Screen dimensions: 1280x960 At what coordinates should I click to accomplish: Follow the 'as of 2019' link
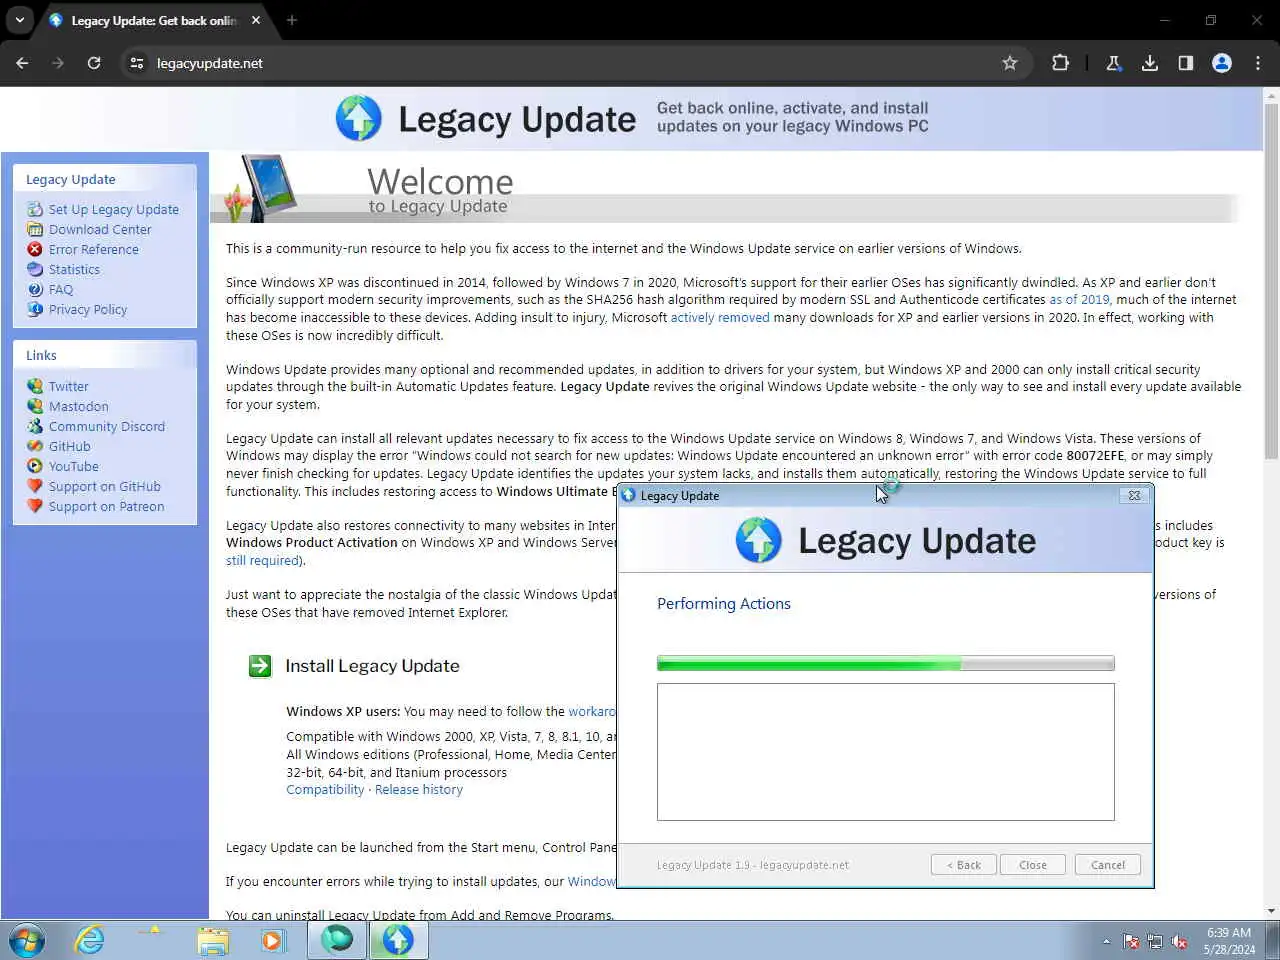pyautogui.click(x=1079, y=299)
